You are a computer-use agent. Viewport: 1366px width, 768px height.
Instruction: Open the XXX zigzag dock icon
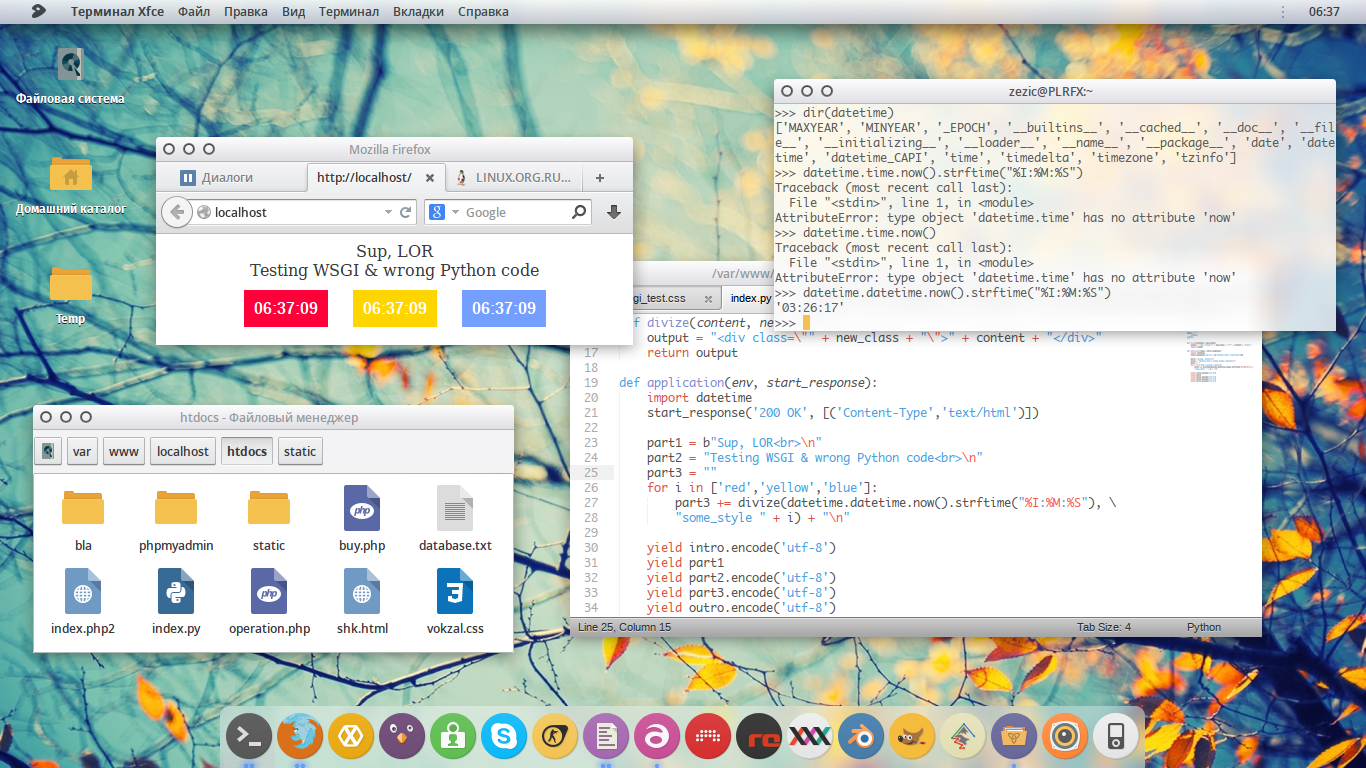810,738
